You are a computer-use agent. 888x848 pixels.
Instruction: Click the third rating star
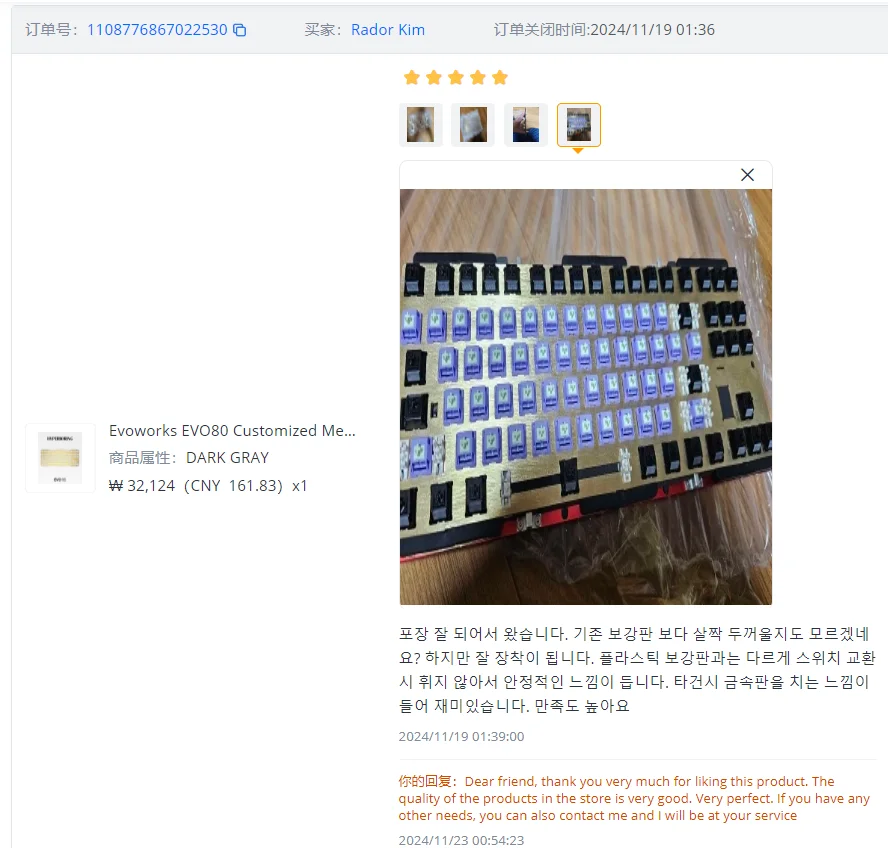456,77
